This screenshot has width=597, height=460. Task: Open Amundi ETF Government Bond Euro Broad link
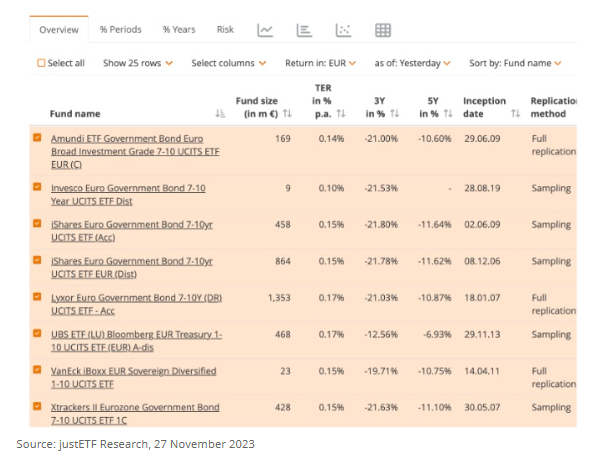pos(135,152)
